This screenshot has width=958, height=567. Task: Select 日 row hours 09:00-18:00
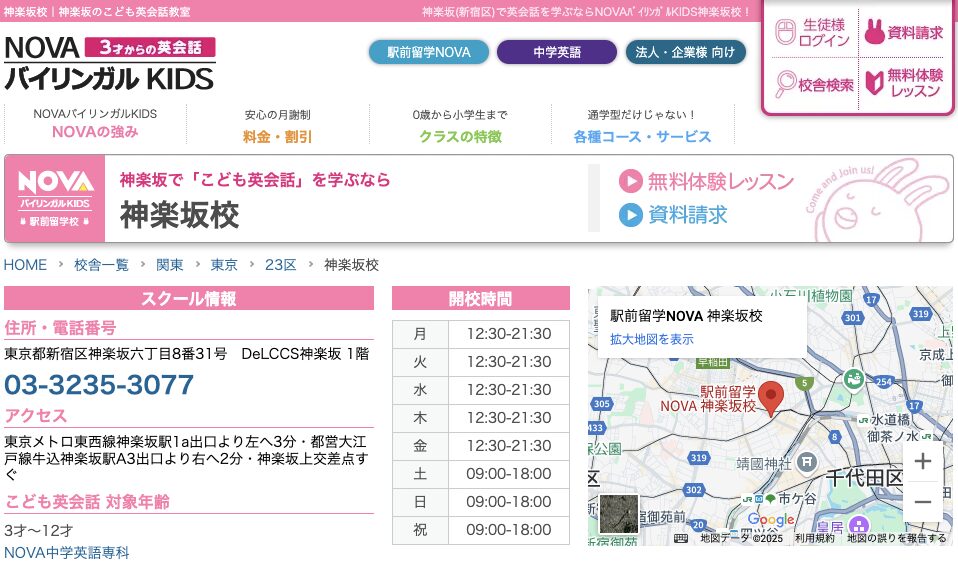(509, 502)
